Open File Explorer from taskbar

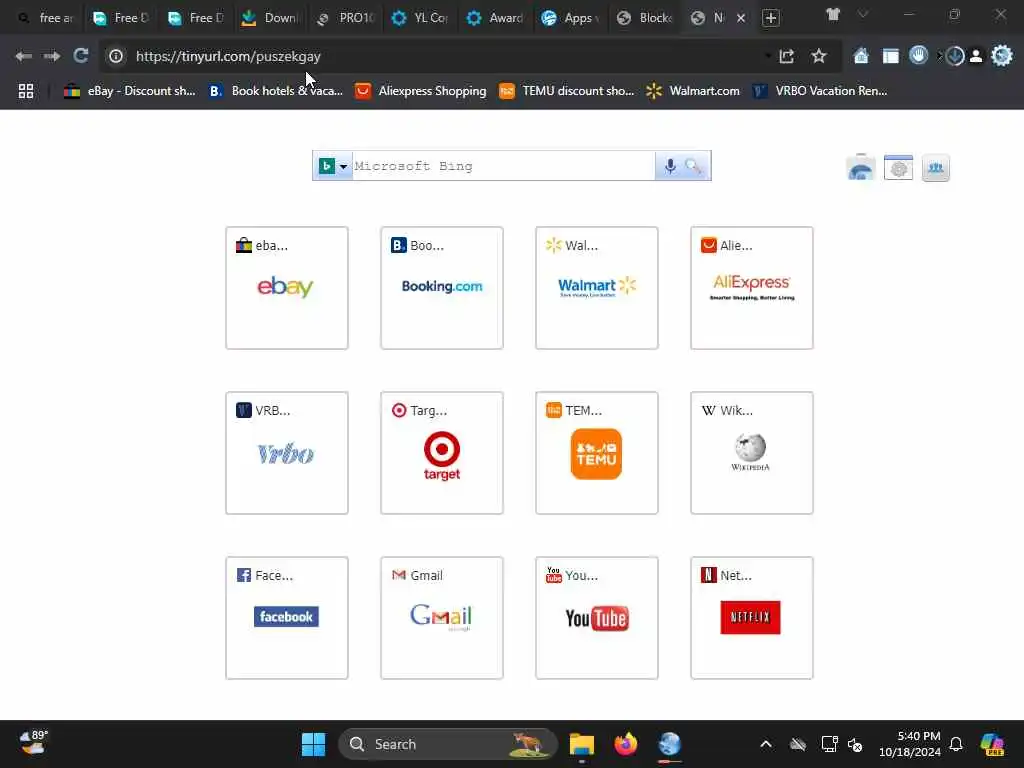coord(581,744)
